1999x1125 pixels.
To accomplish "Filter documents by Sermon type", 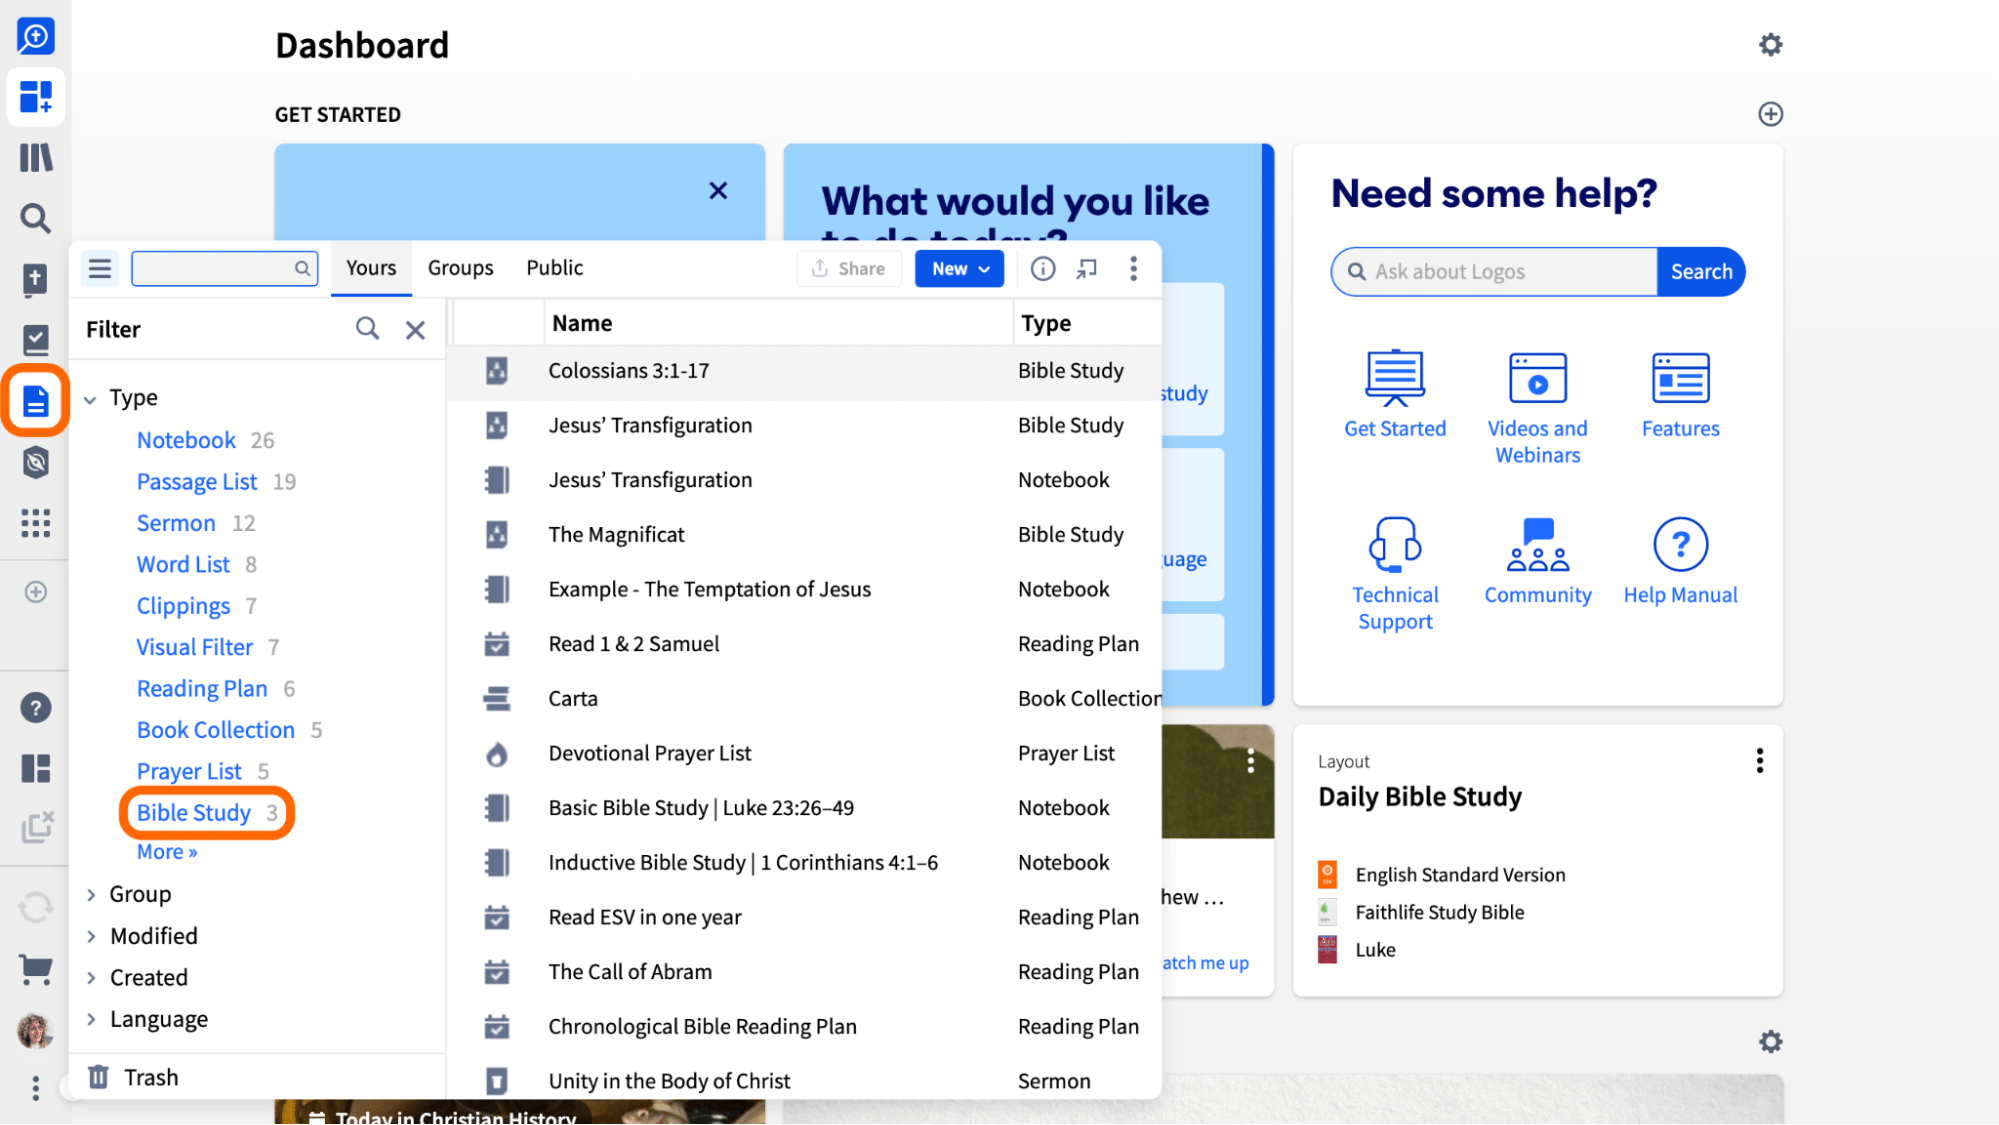I will 176,523.
